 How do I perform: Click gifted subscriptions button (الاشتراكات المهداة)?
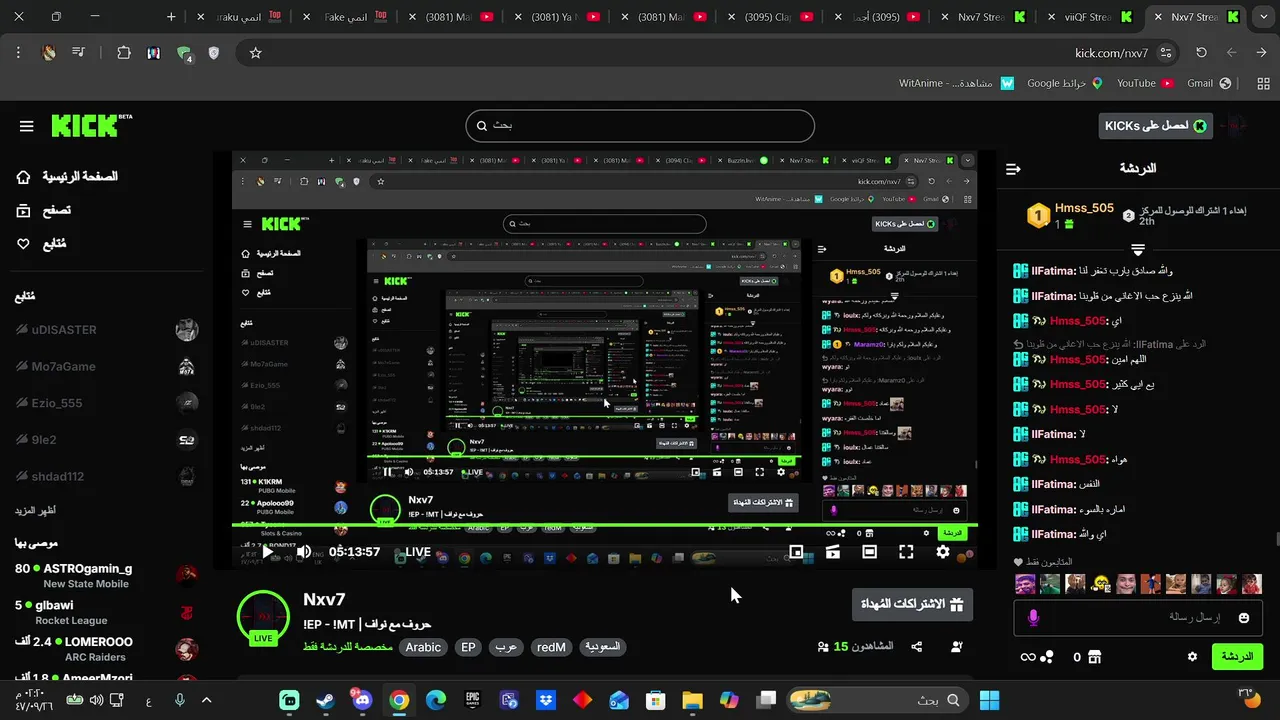pyautogui.click(x=912, y=604)
